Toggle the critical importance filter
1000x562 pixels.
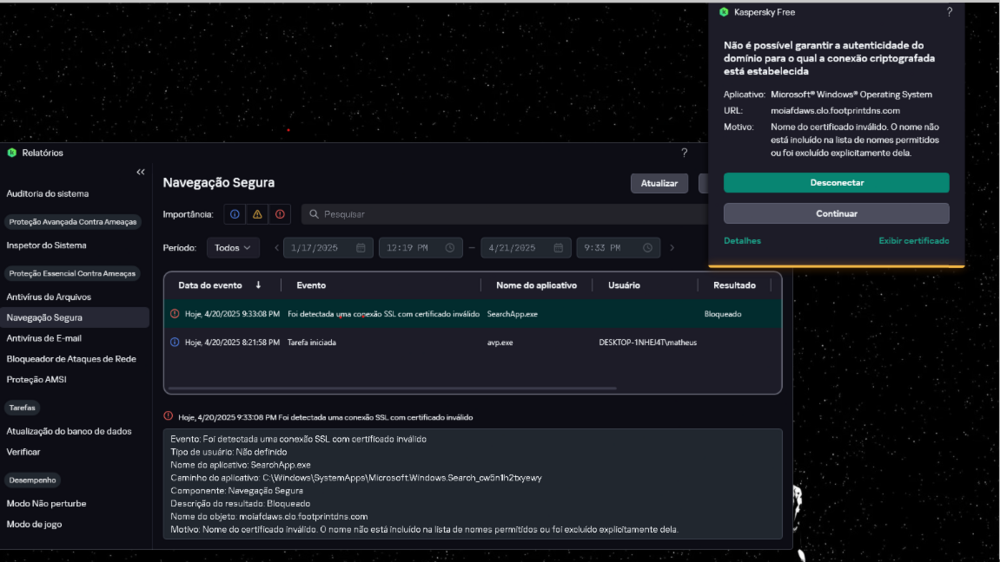click(x=280, y=214)
